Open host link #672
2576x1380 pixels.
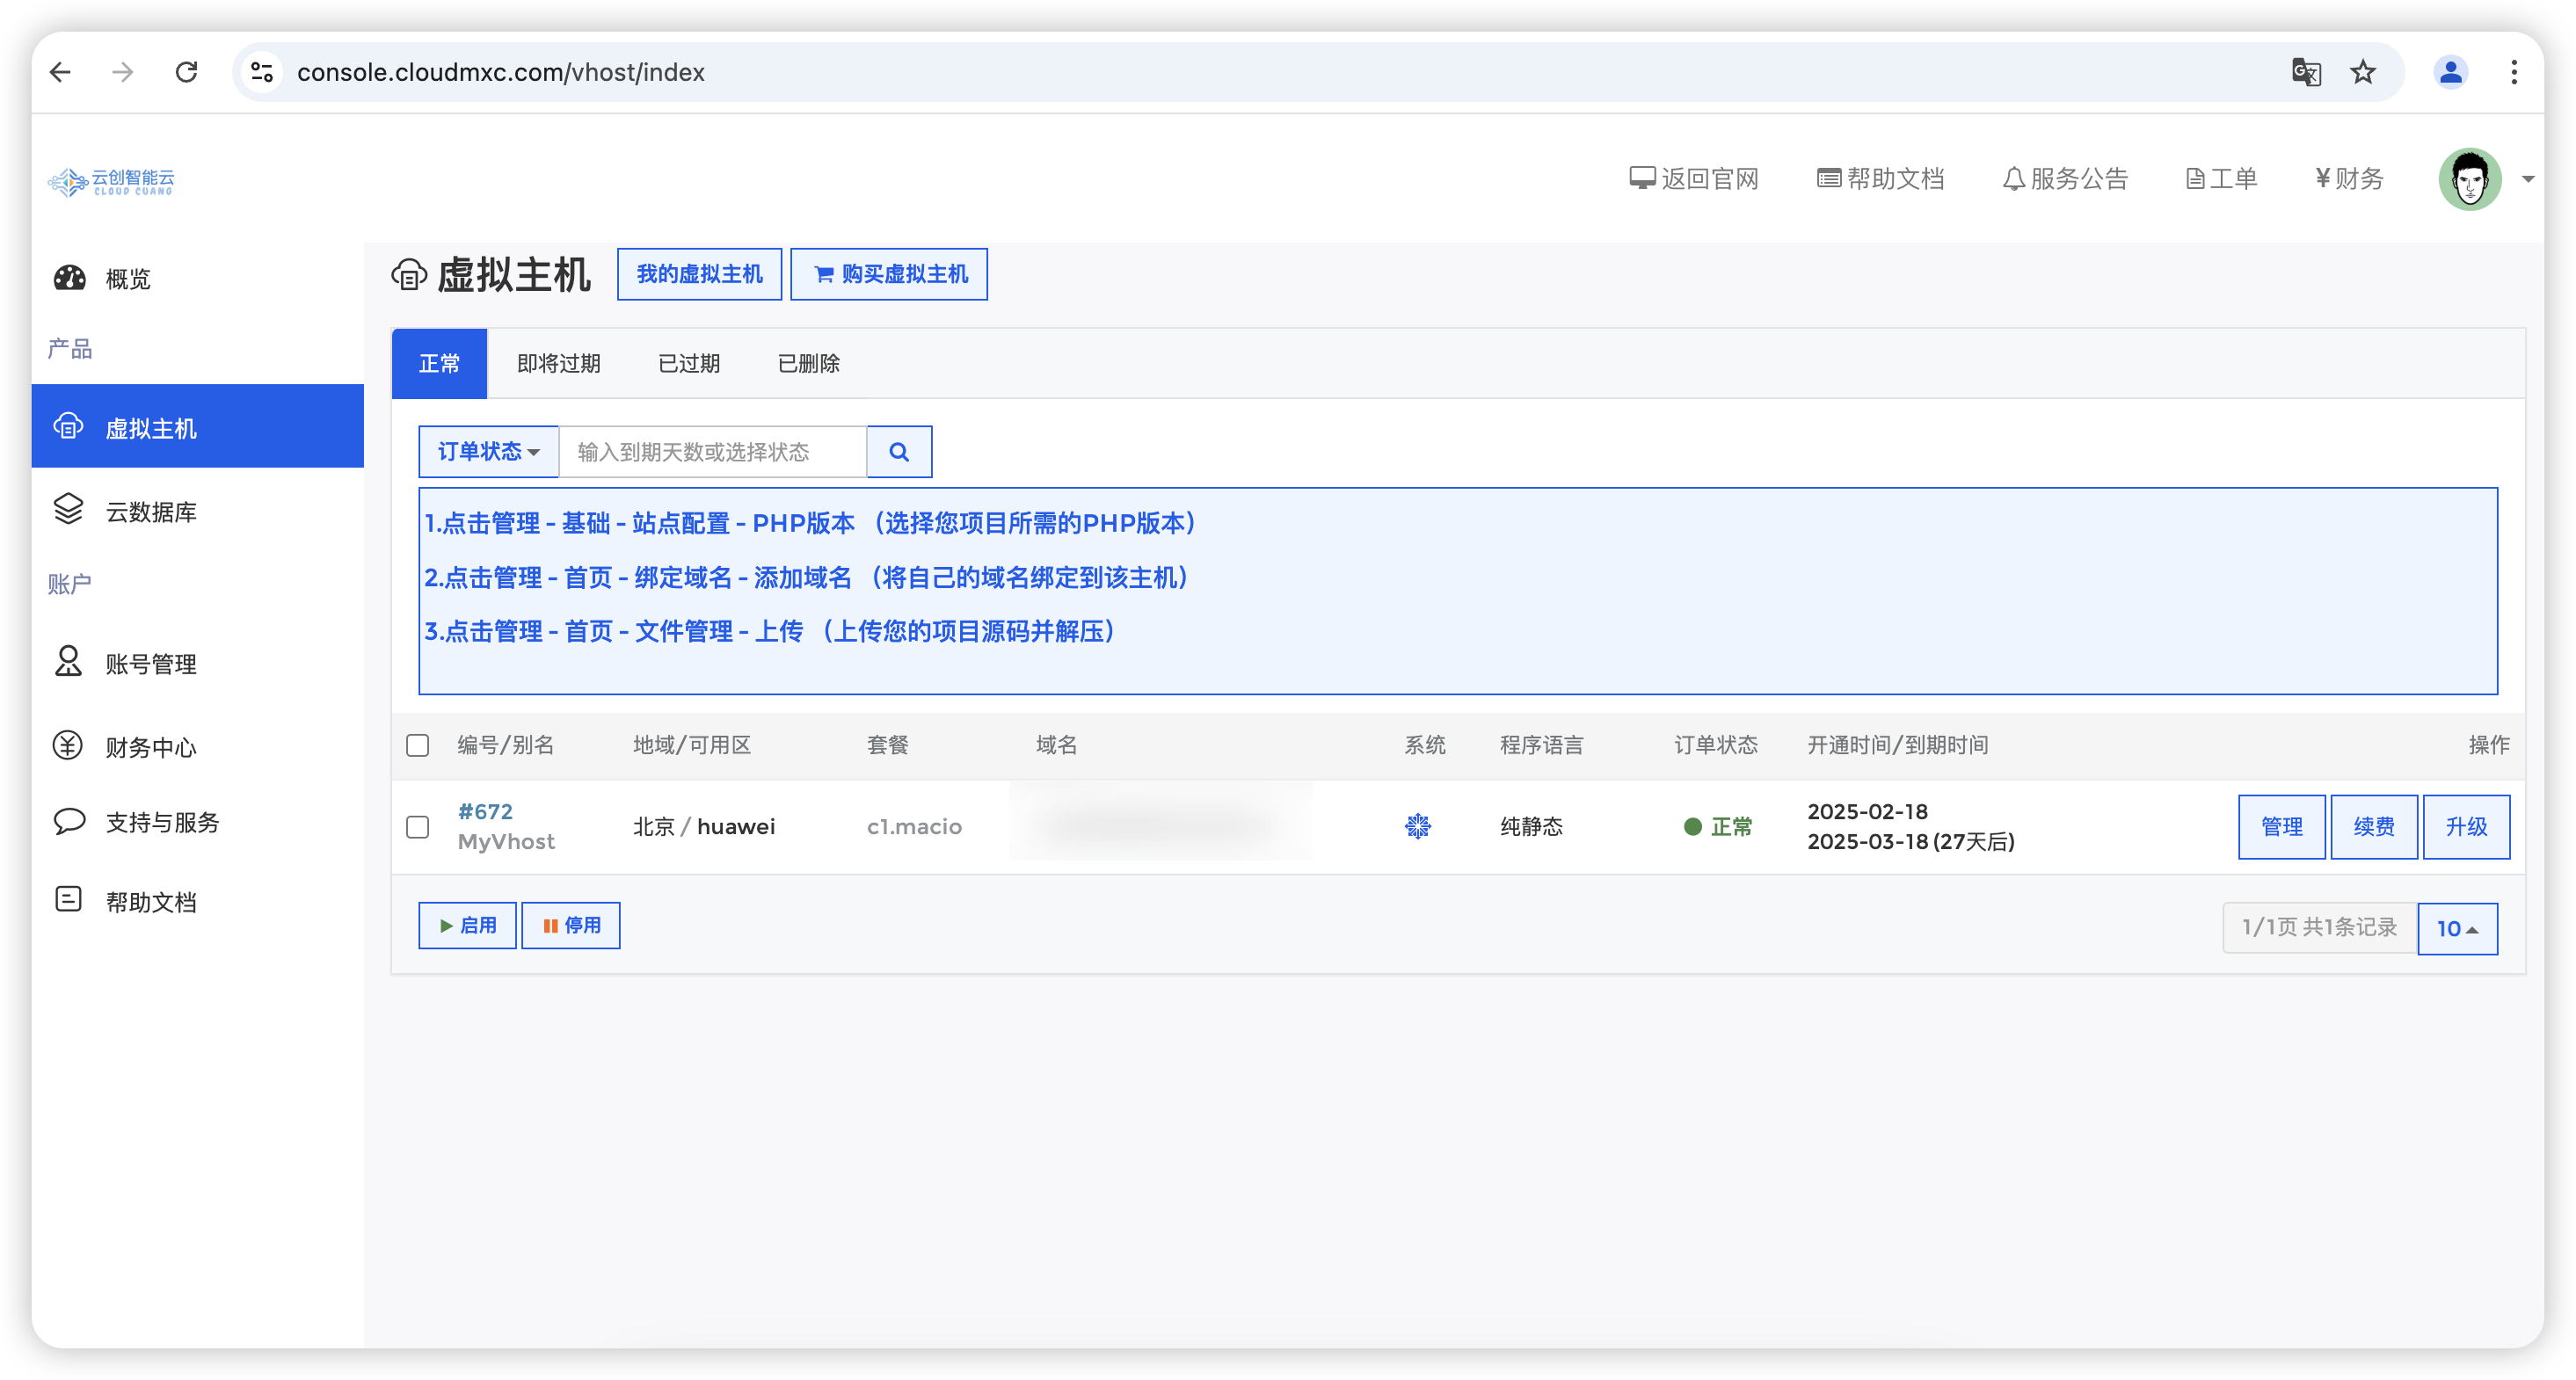coord(485,811)
